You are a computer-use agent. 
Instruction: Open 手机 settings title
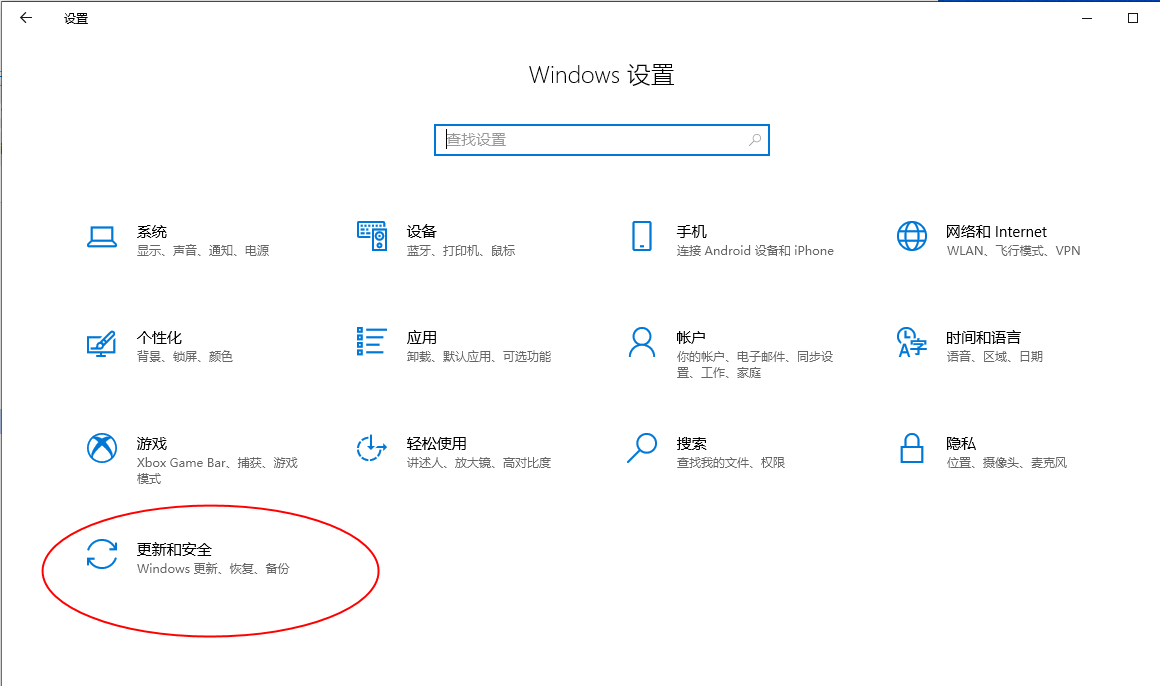(692, 232)
